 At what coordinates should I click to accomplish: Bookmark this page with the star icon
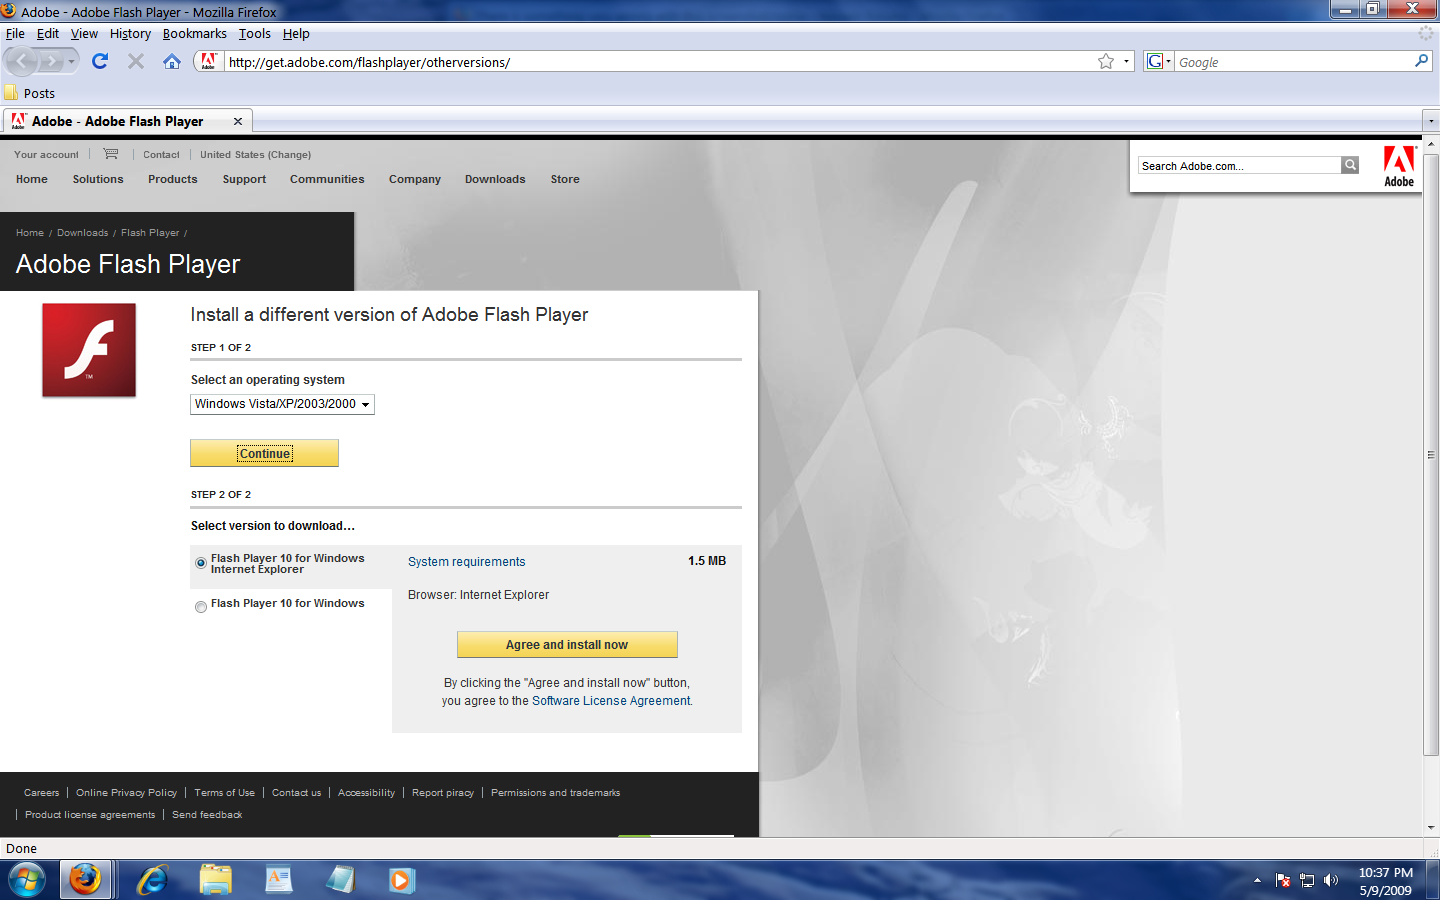[x=1106, y=62]
